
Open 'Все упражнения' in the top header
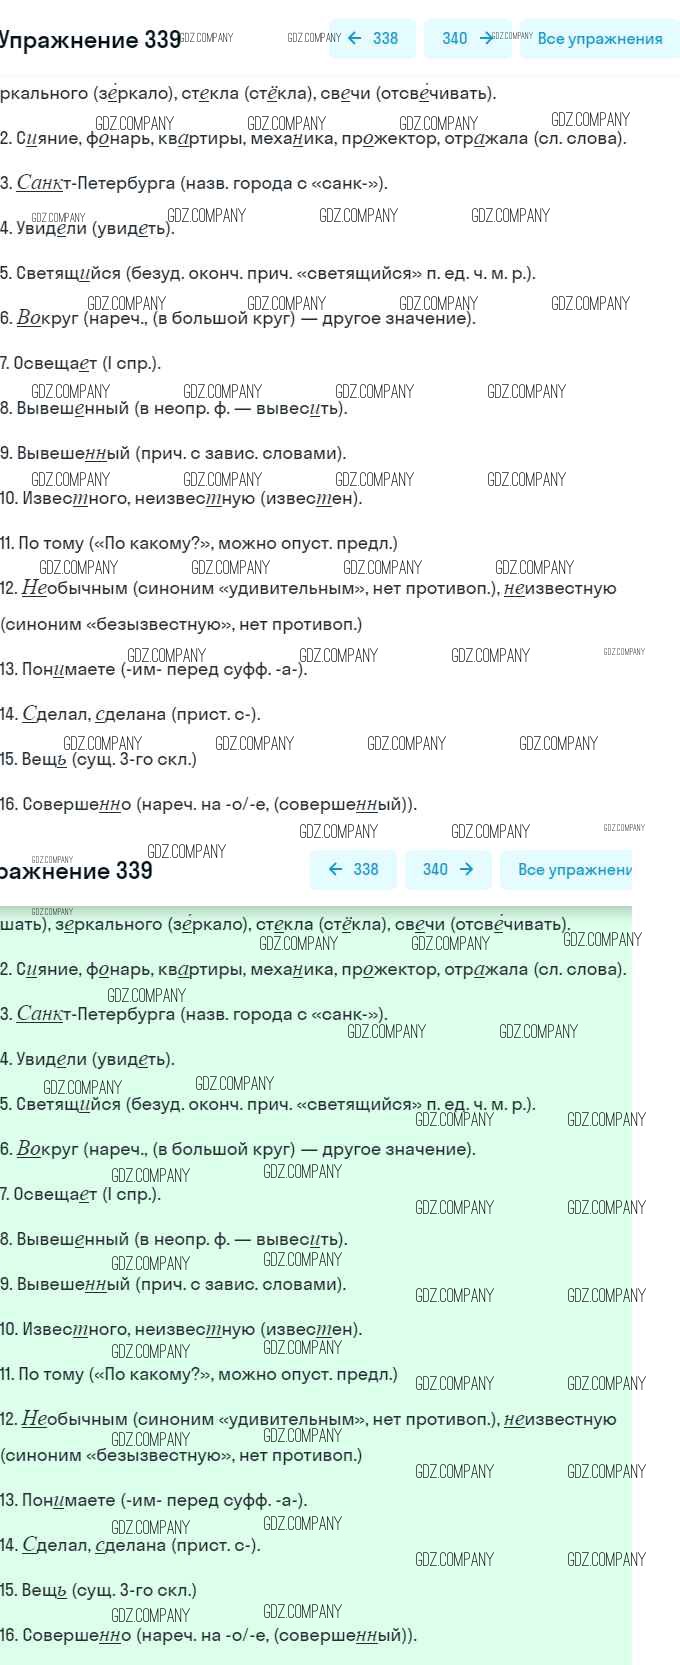point(599,39)
